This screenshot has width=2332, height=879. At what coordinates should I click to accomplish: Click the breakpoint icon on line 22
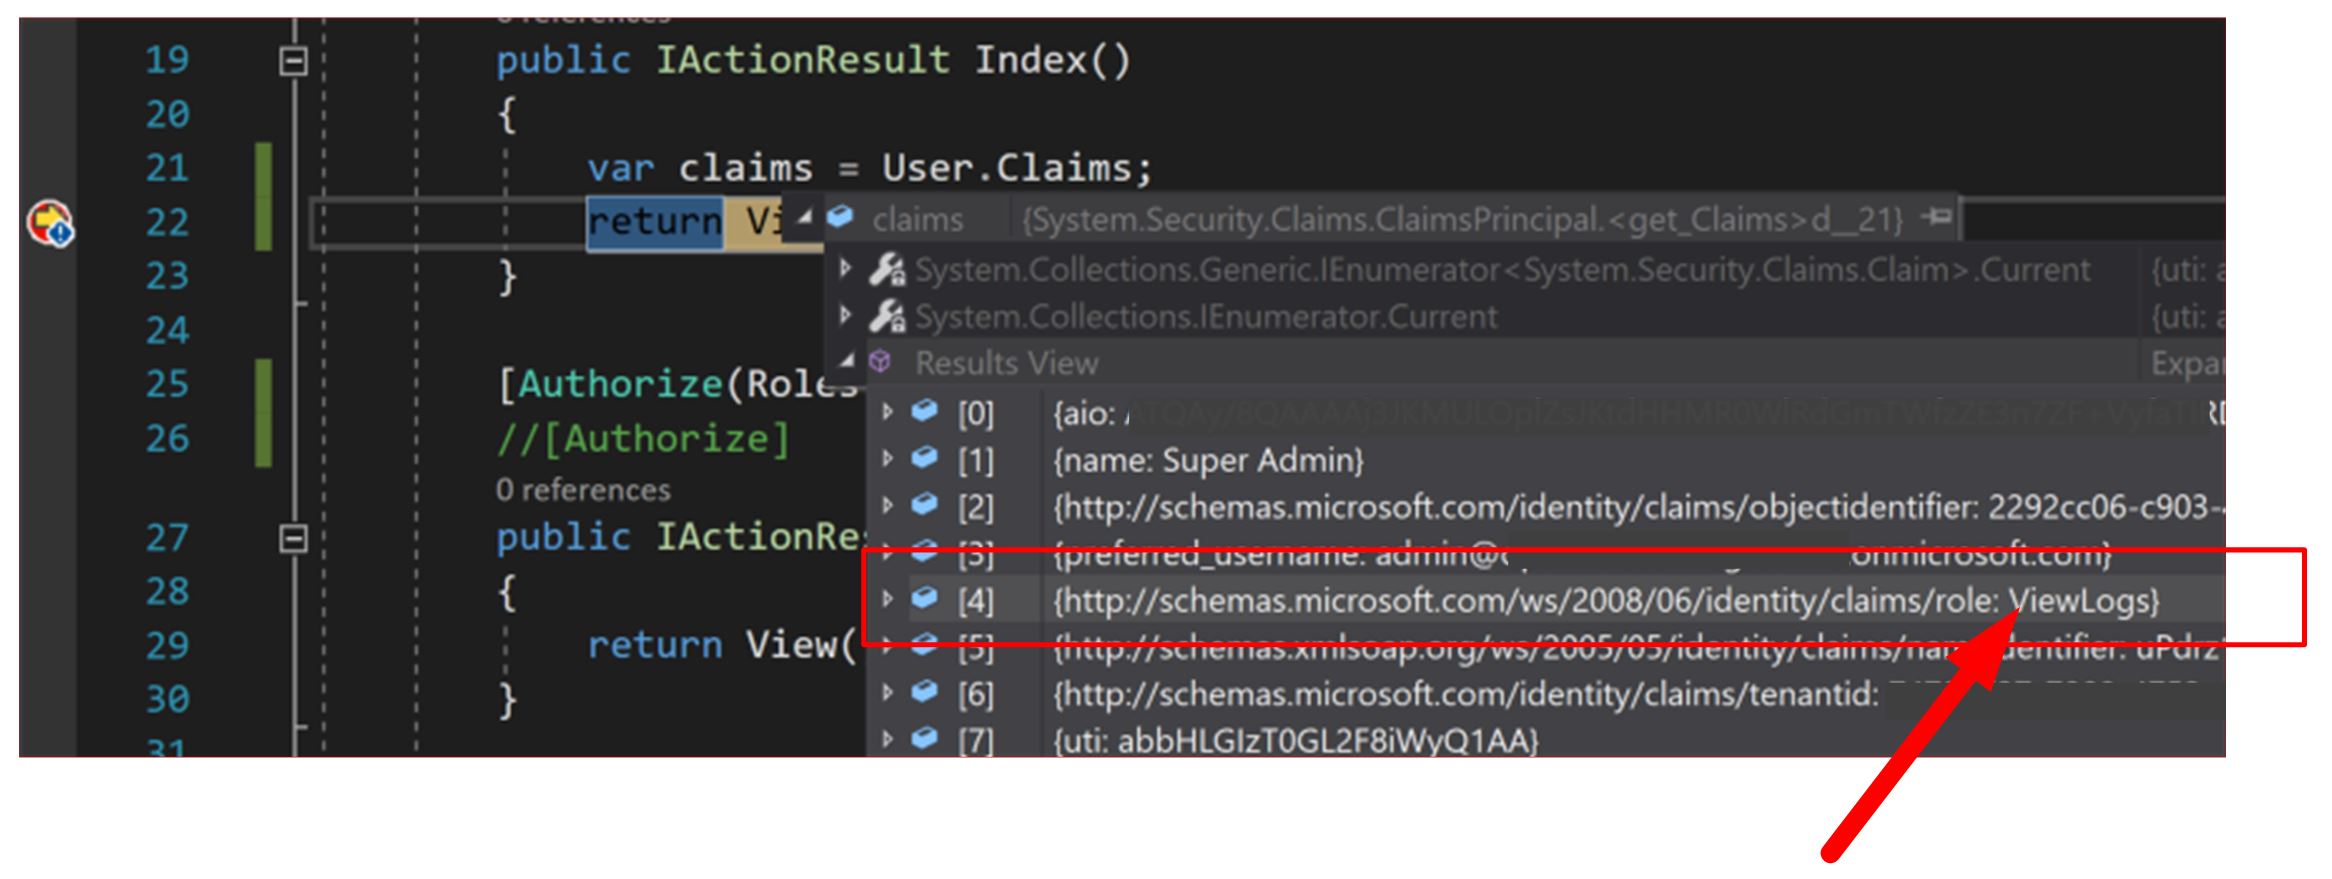(49, 222)
